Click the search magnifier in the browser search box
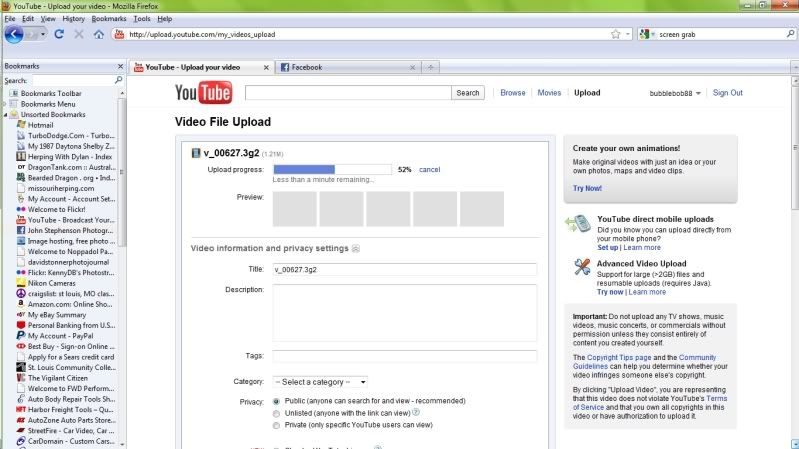 click(790, 34)
